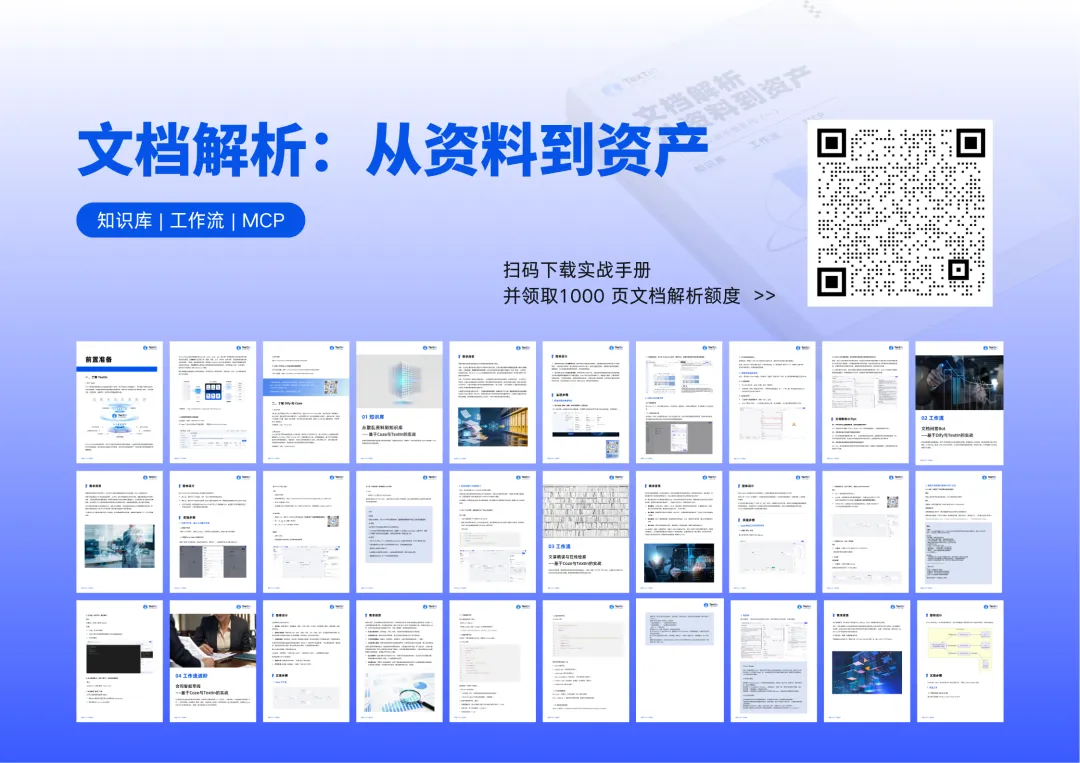Image resolution: width=1080 pixels, height=763 pixels.
Task: Open page thumbnail showing golden corridor image
Action: pyautogui.click(x=492, y=402)
